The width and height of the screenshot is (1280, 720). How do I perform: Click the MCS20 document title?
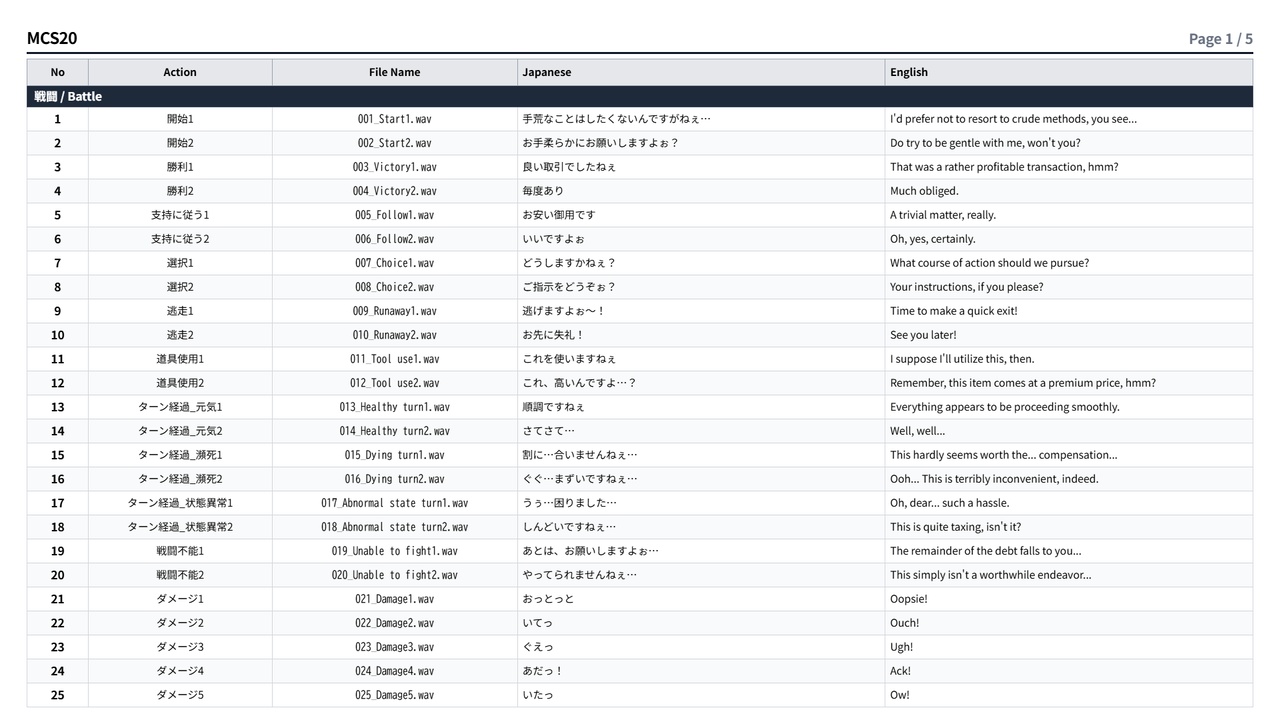[52, 38]
